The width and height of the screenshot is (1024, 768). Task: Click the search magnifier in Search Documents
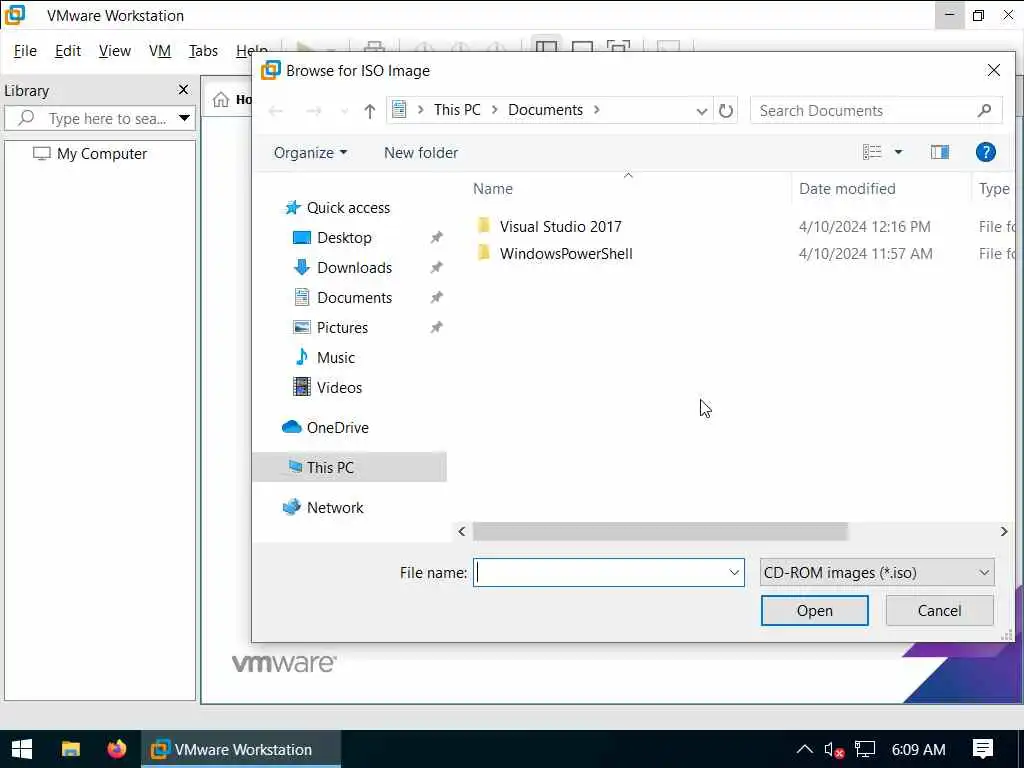[x=984, y=110]
